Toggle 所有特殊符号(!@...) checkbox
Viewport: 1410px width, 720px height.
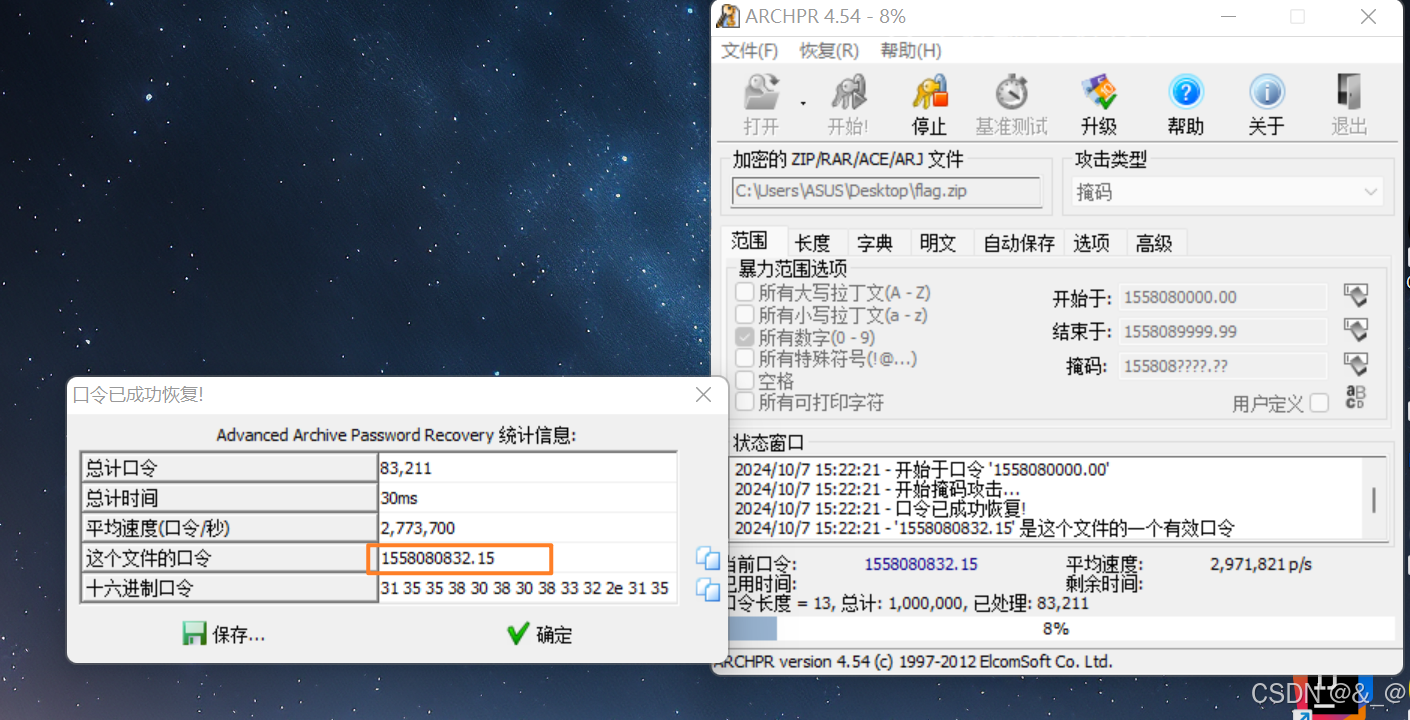point(744,358)
